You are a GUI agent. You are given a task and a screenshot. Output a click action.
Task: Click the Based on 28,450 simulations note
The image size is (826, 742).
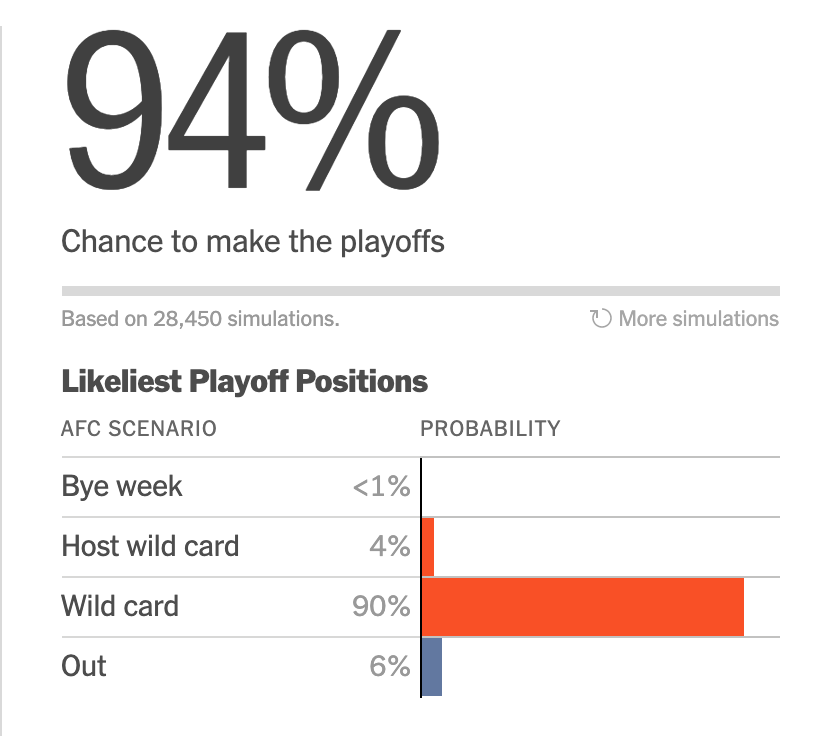pyautogui.click(x=200, y=319)
